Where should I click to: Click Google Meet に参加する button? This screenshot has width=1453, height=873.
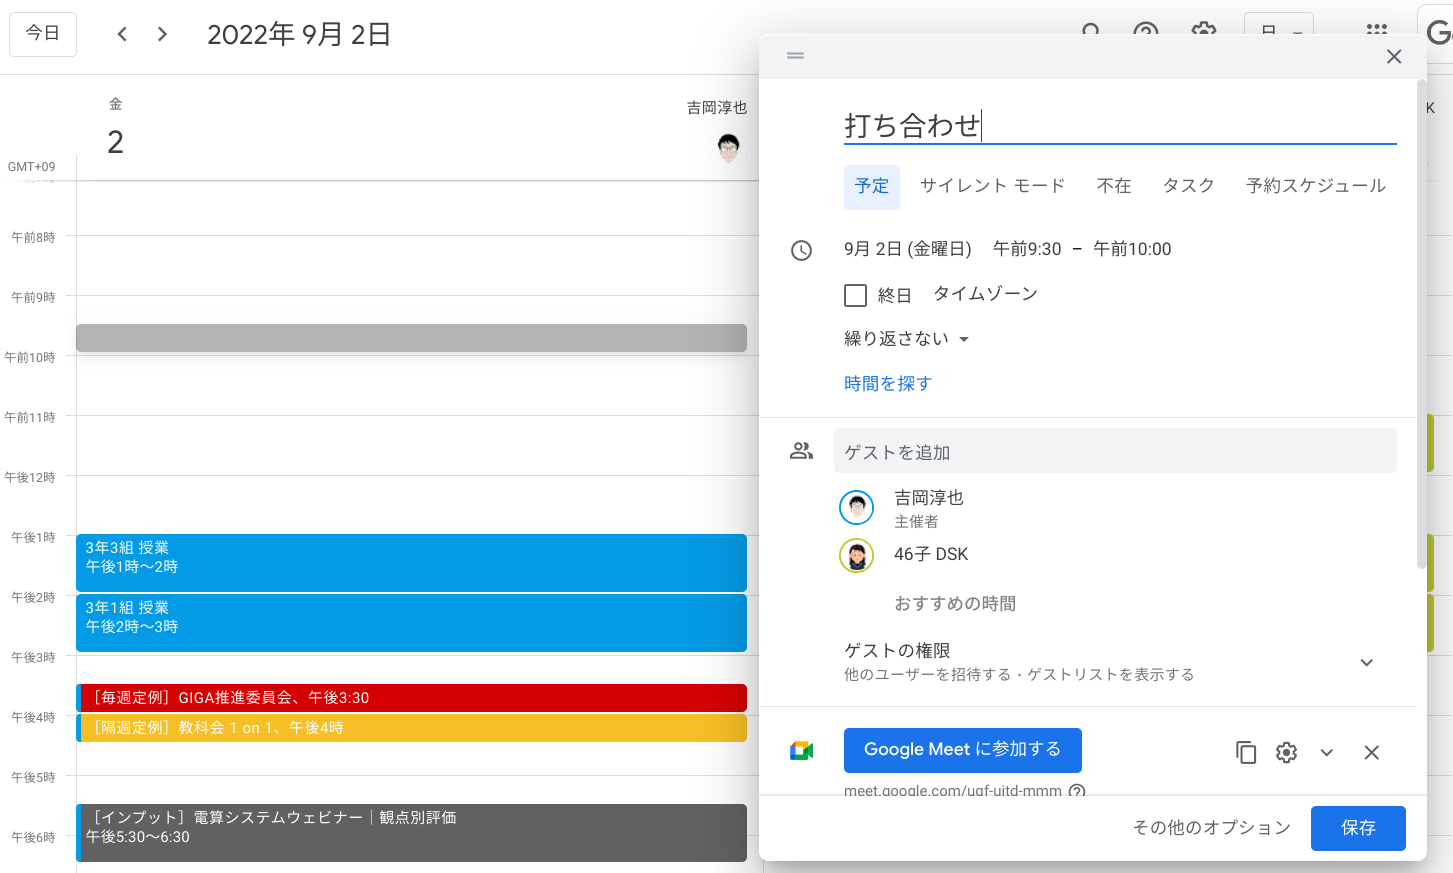pyautogui.click(x=963, y=750)
